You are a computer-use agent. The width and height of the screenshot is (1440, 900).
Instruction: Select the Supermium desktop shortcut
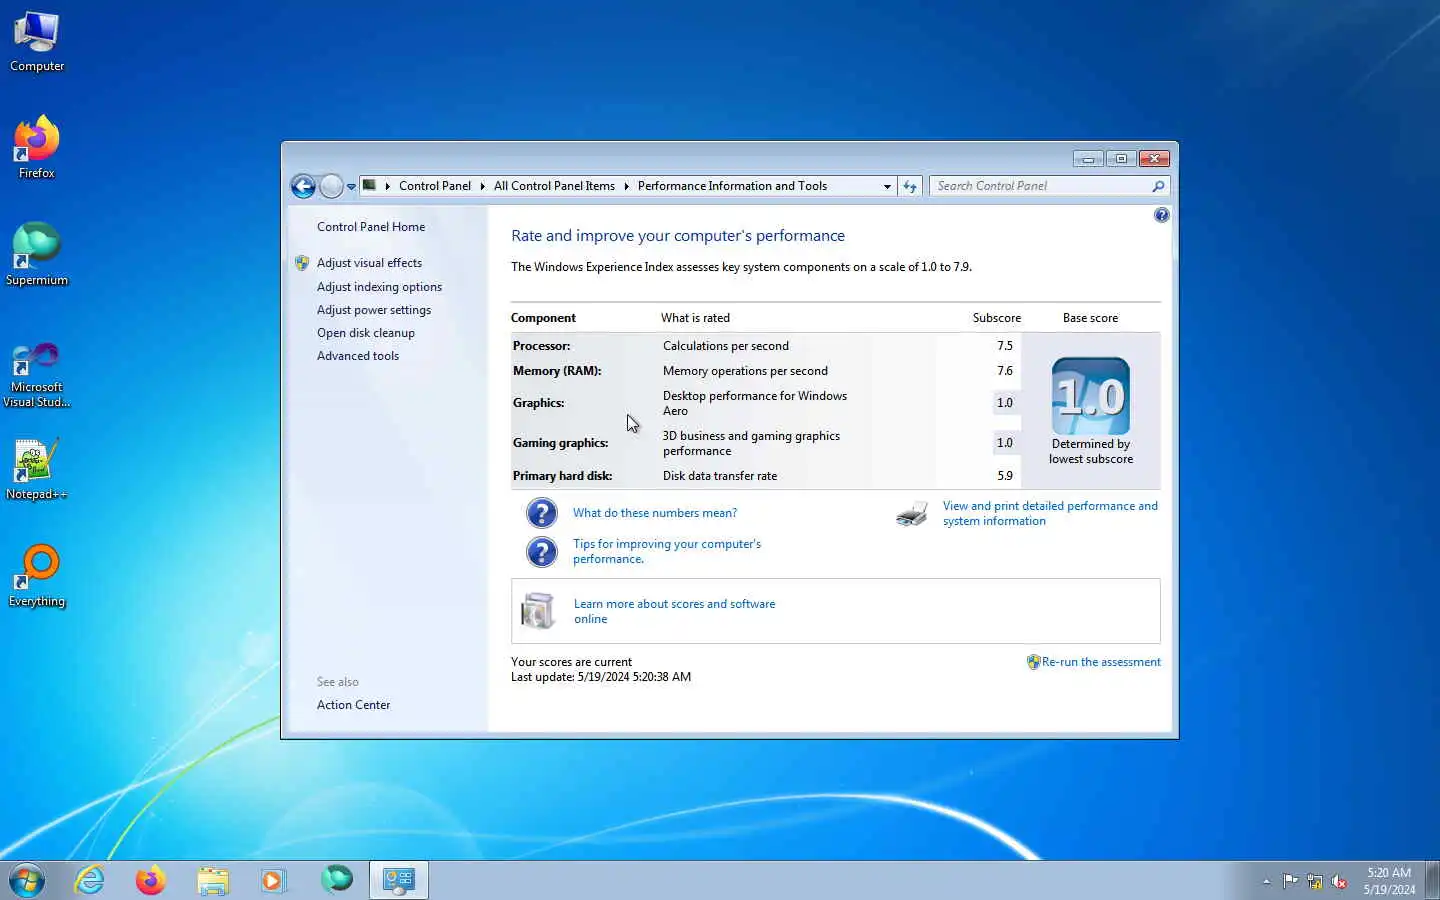coord(37,255)
